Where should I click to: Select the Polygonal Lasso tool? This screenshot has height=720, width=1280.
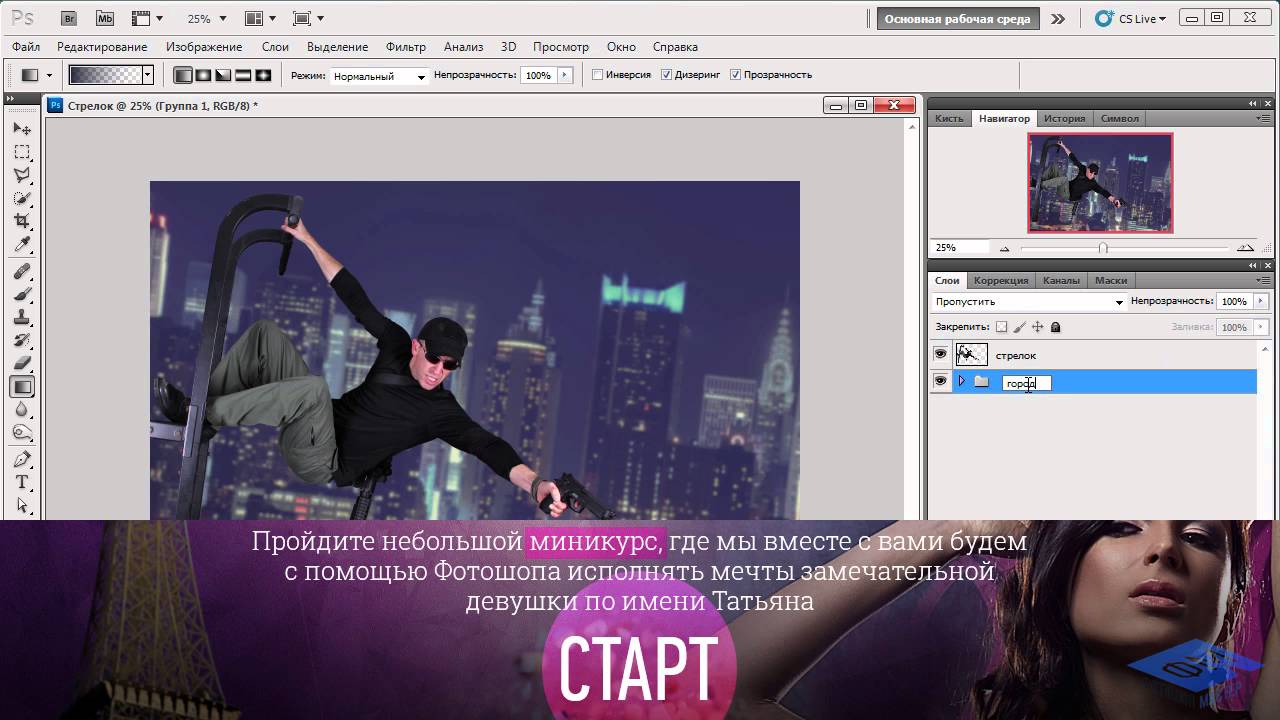(21, 175)
